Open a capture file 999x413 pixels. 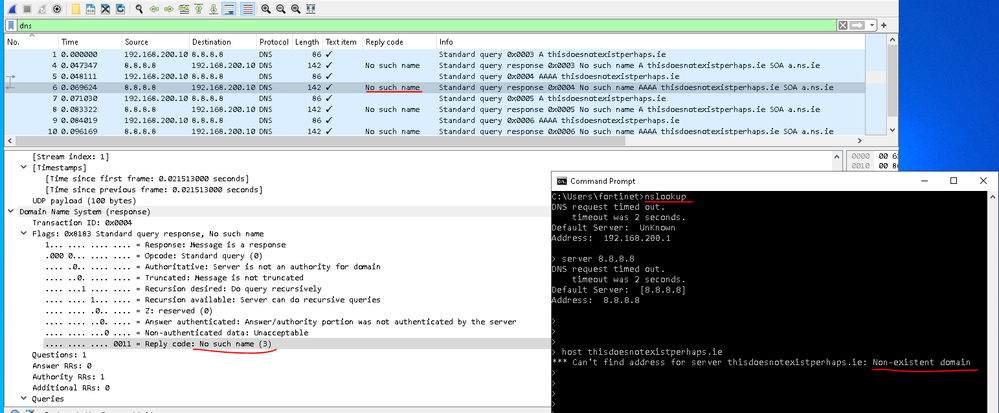76,9
